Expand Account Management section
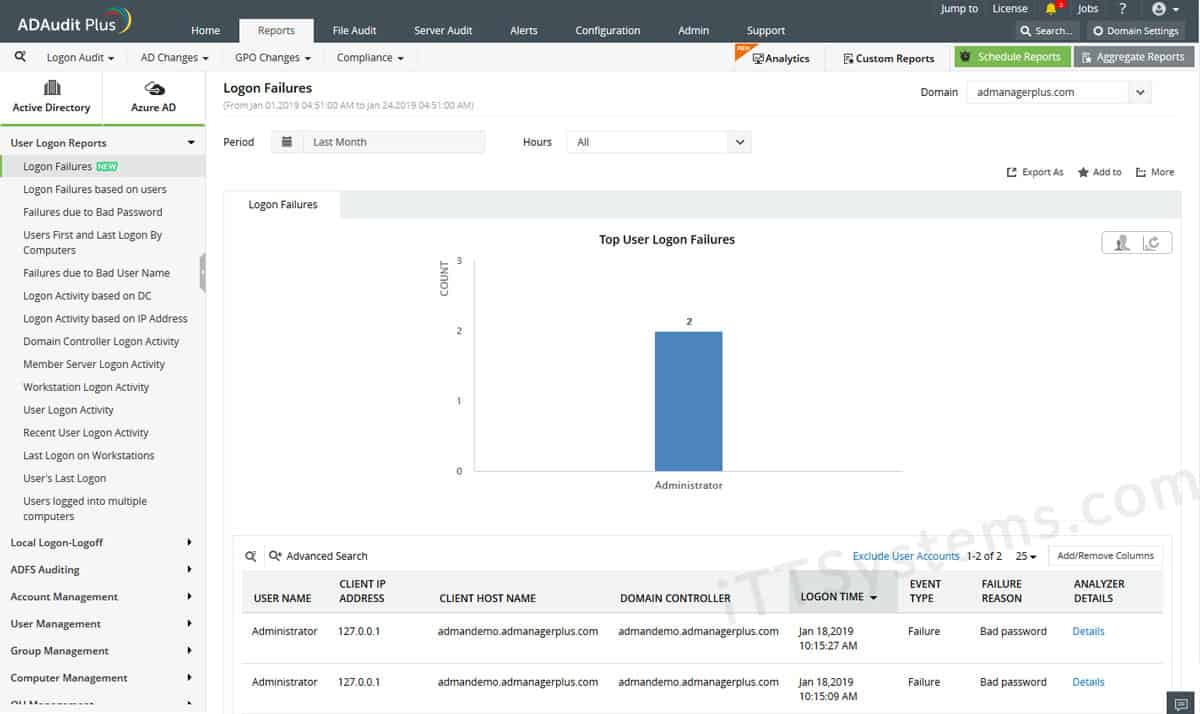Viewport: 1200px width, 714px height. point(102,597)
